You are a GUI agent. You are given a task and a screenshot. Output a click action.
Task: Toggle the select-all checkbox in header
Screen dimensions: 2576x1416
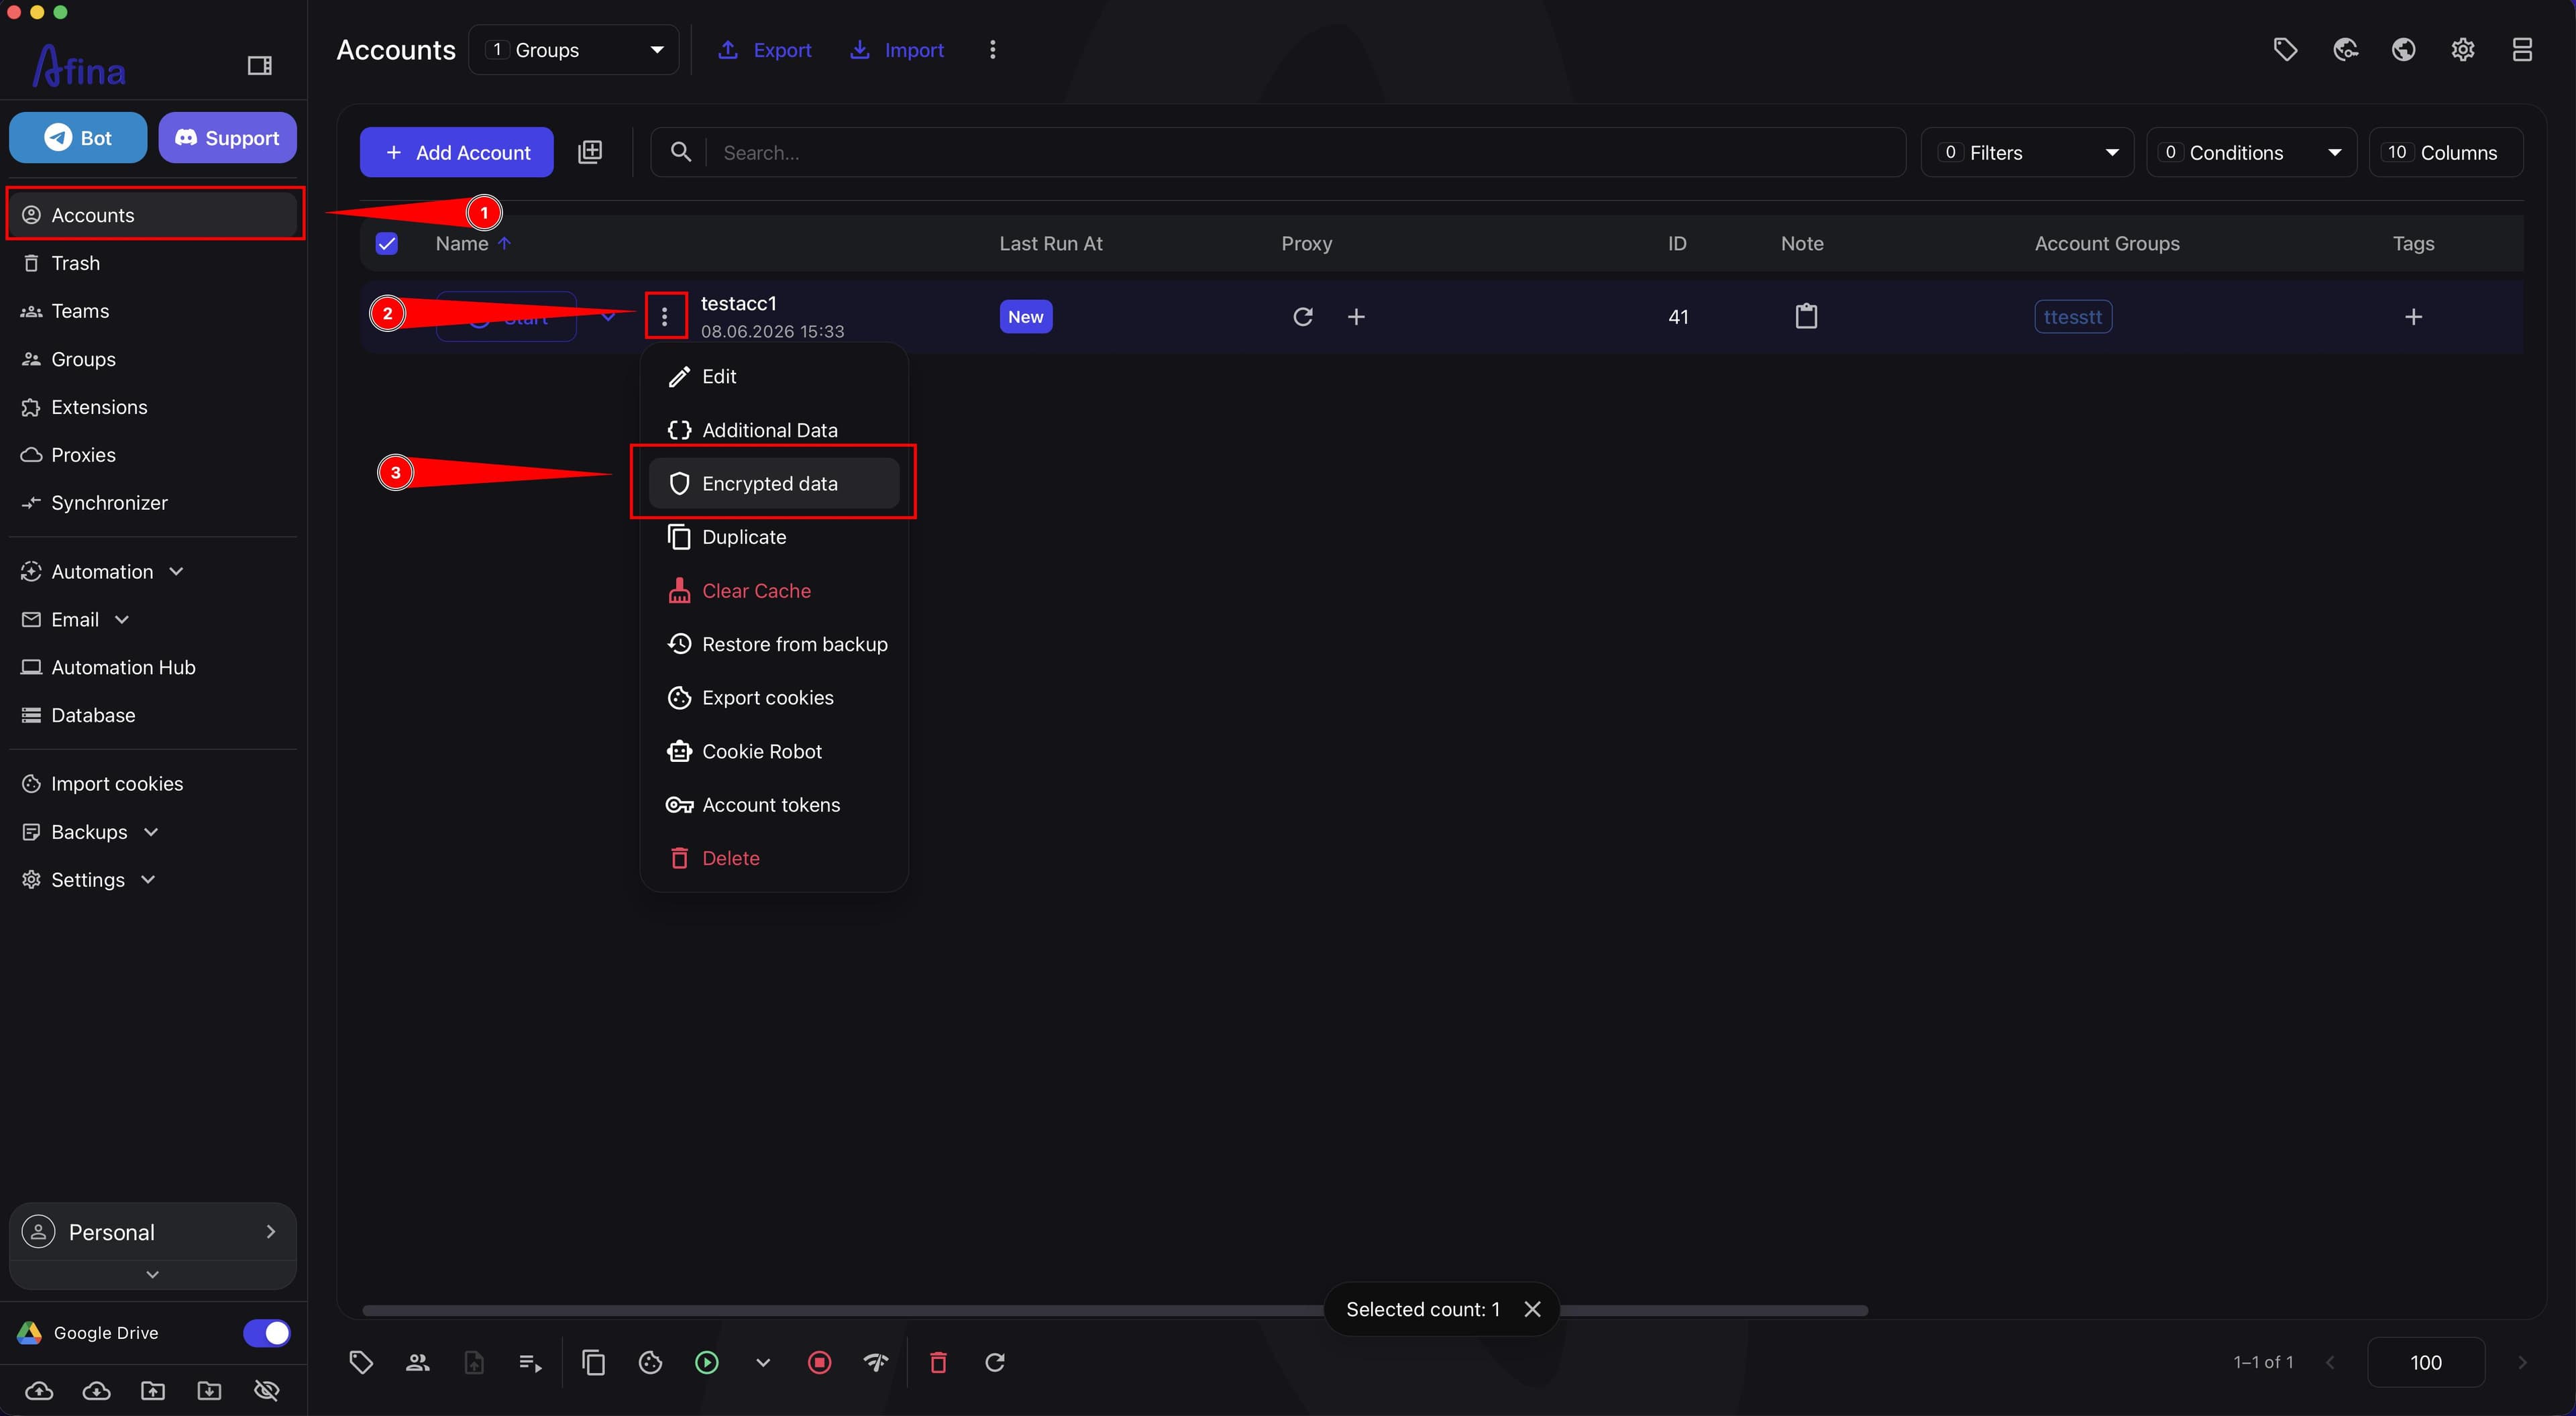pos(387,243)
